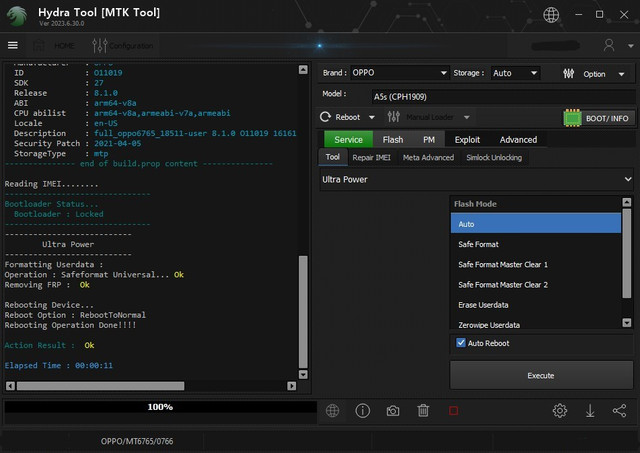
Task: Click the Hydra Tool dragon logo
Action: coord(17,16)
